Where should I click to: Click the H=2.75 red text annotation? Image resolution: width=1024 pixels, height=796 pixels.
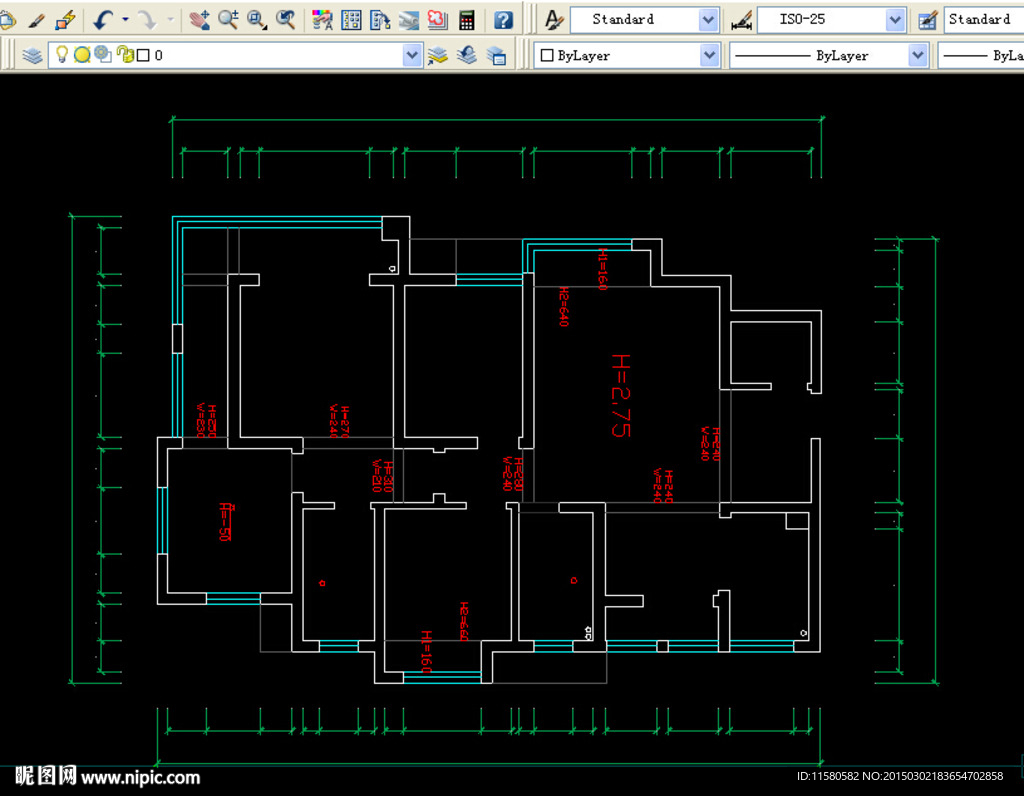tap(620, 395)
